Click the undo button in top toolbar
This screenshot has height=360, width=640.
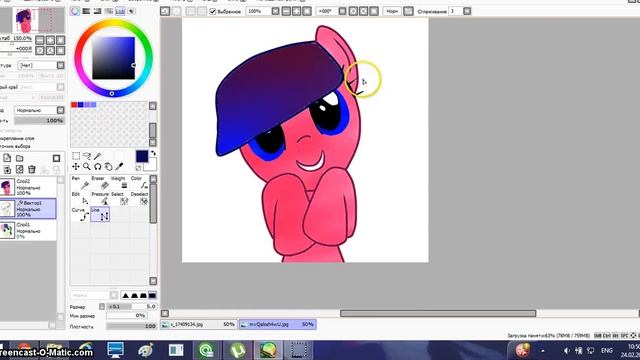165,11
